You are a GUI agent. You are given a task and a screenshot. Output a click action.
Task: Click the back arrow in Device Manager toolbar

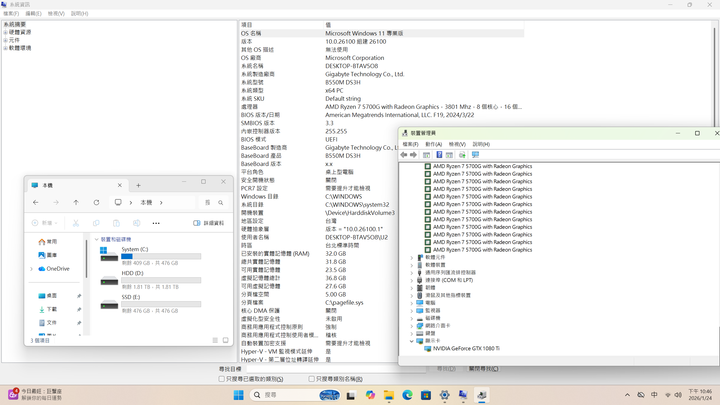404,155
